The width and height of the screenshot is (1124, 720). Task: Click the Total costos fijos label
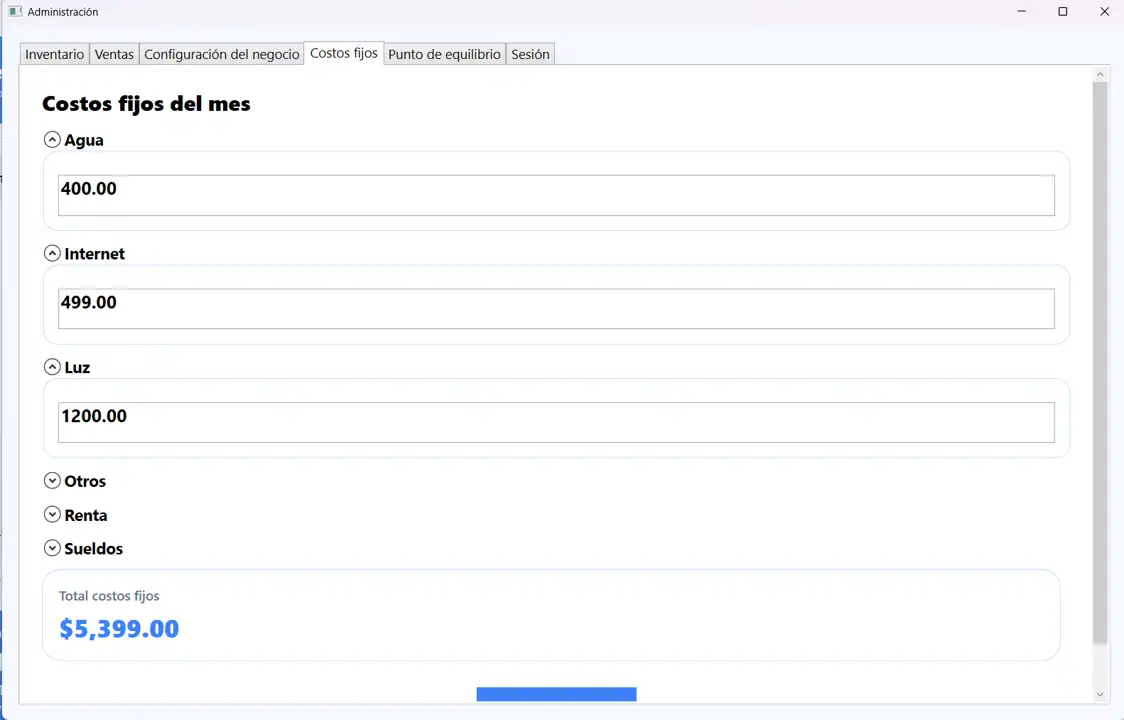point(109,596)
